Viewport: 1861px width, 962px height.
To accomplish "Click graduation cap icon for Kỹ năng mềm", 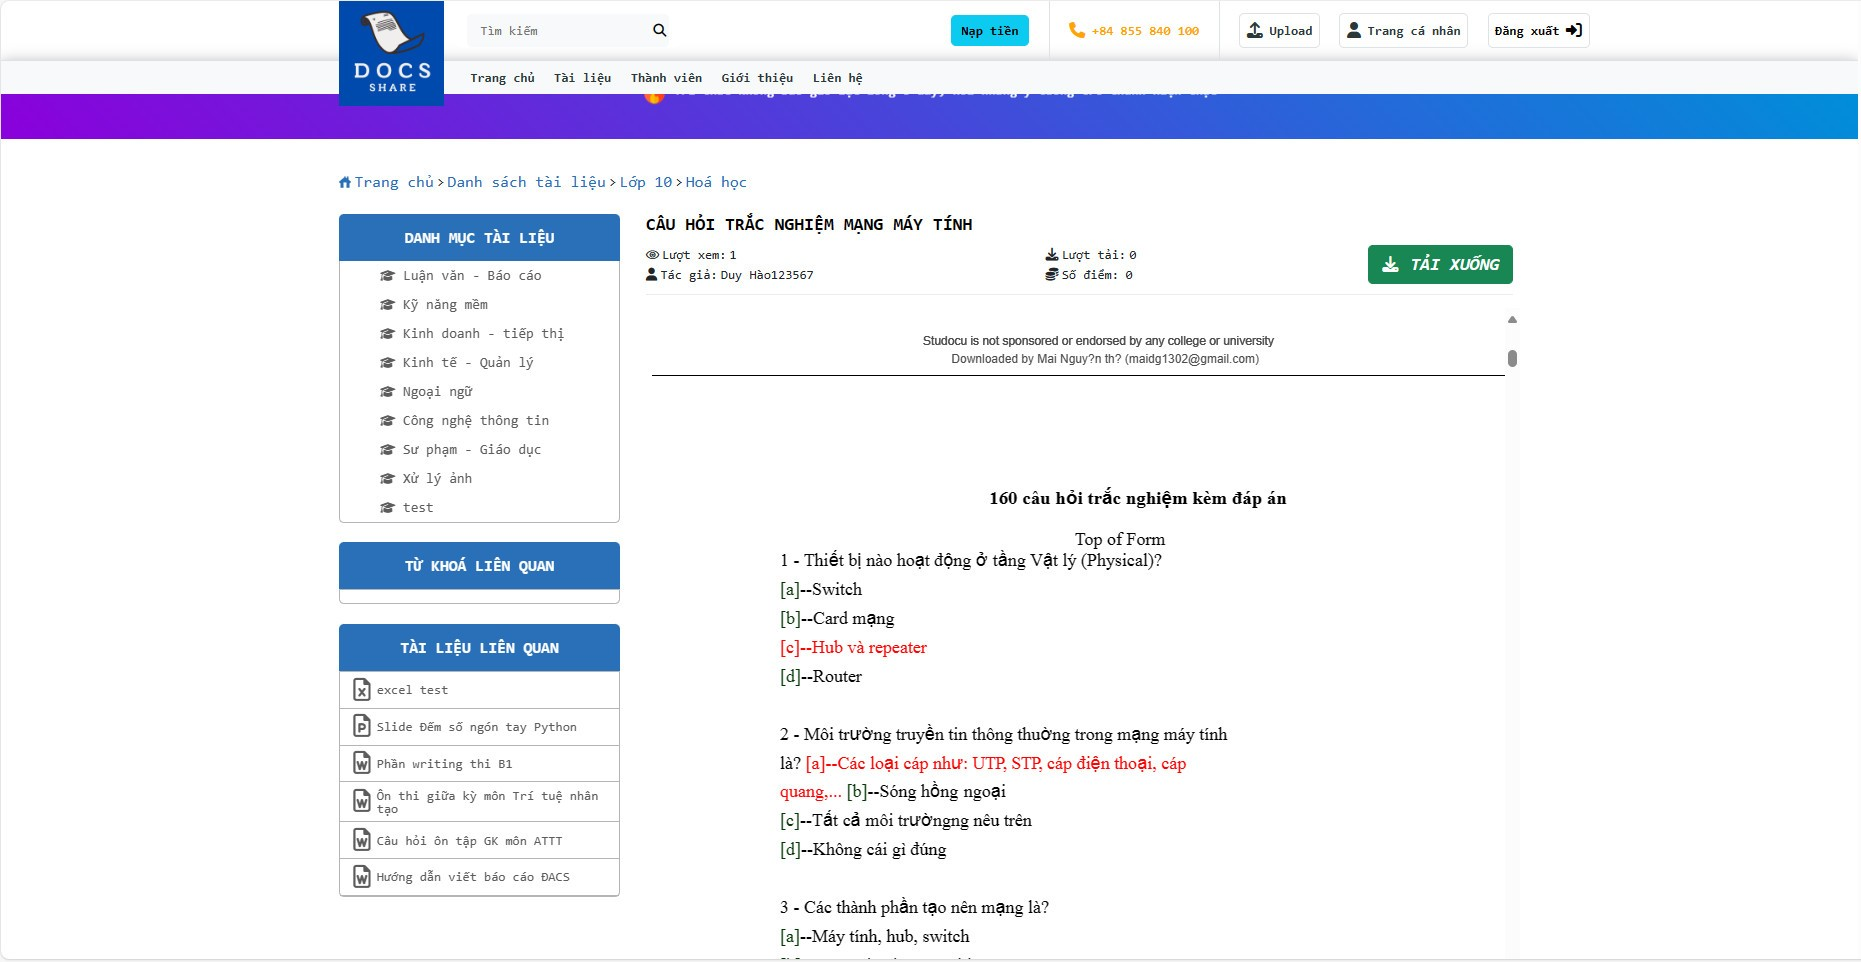I will [x=387, y=305].
